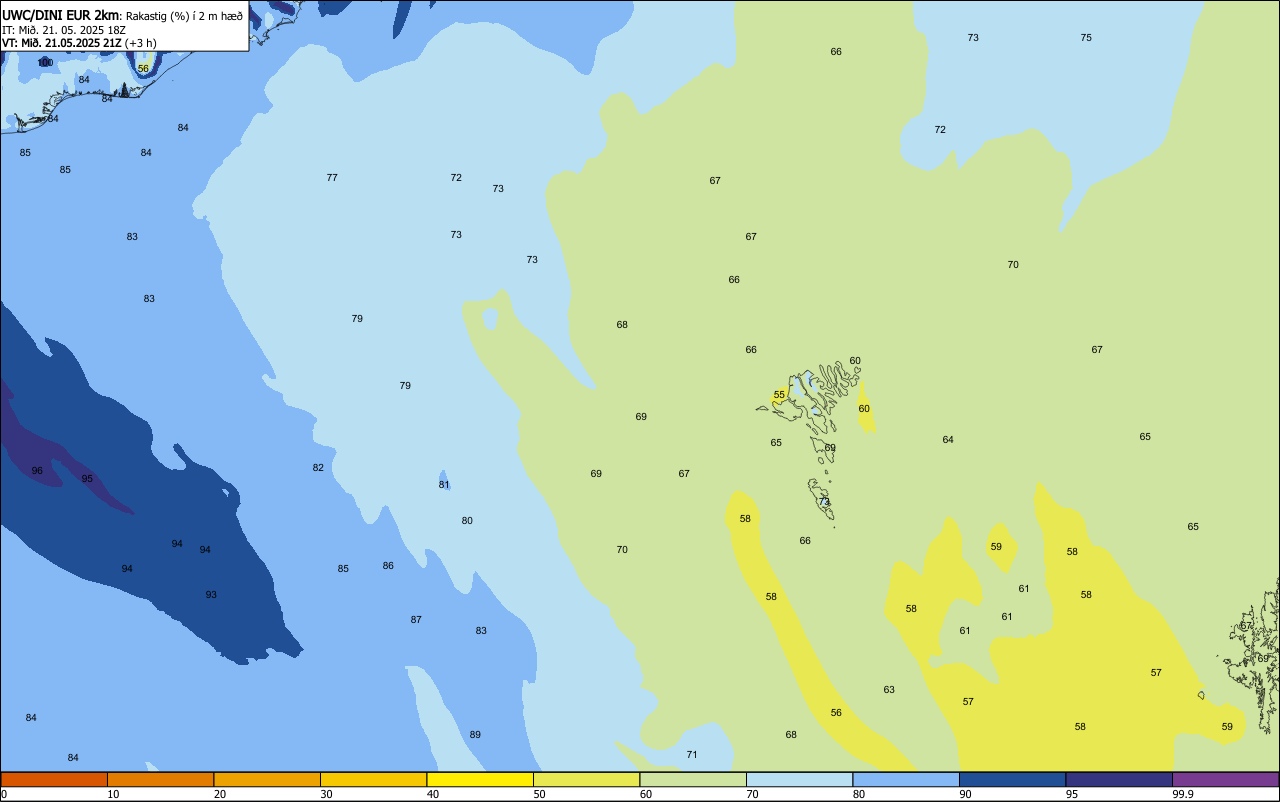Select the 'IT: Mið. 21. 05. 2025 18Z' line
Screen dimensions: 1280x802
(x=64, y=29)
